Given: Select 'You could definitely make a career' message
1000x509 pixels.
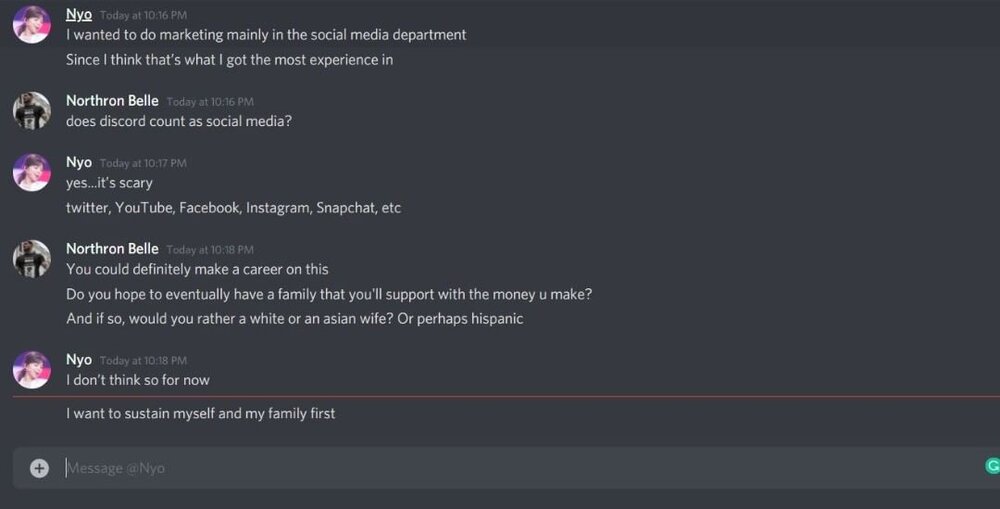Looking at the screenshot, I should tap(197, 269).
